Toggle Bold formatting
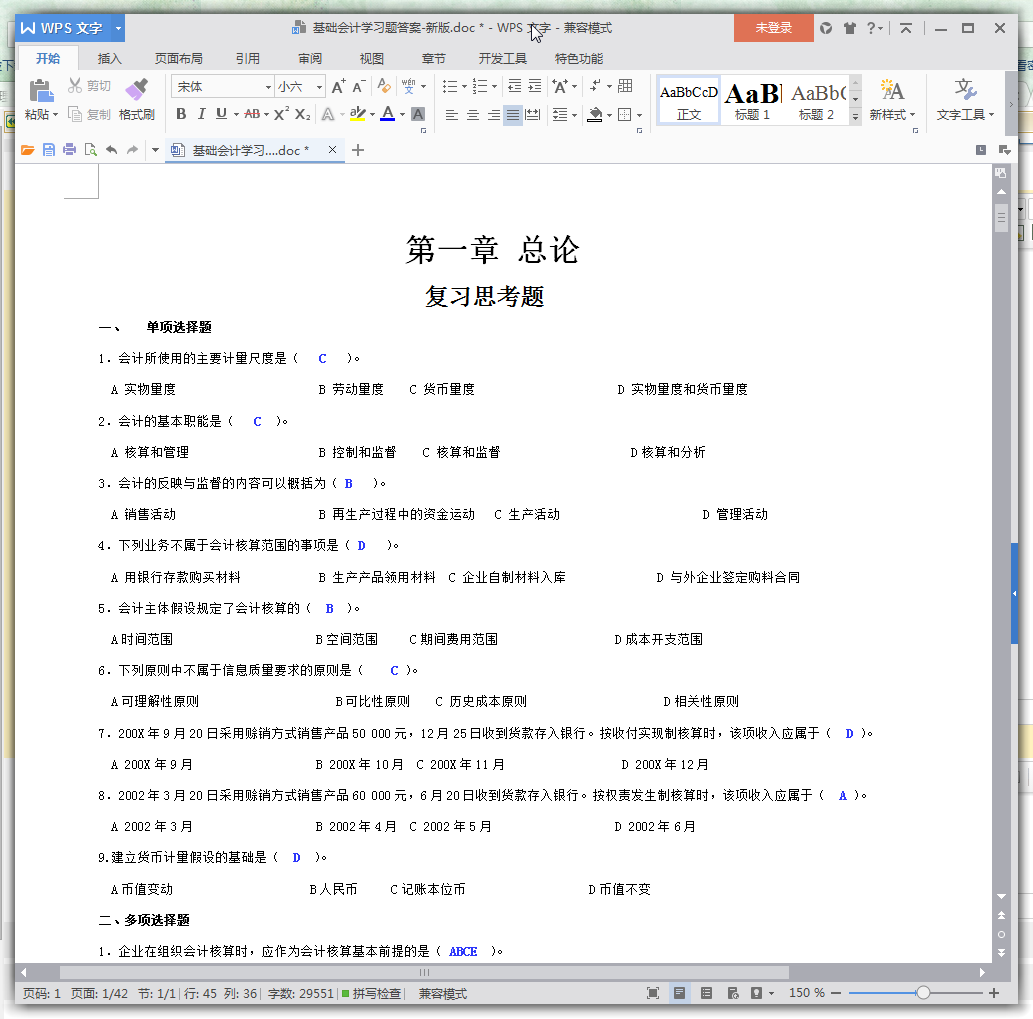The image size is (1033, 1019). pyautogui.click(x=181, y=114)
